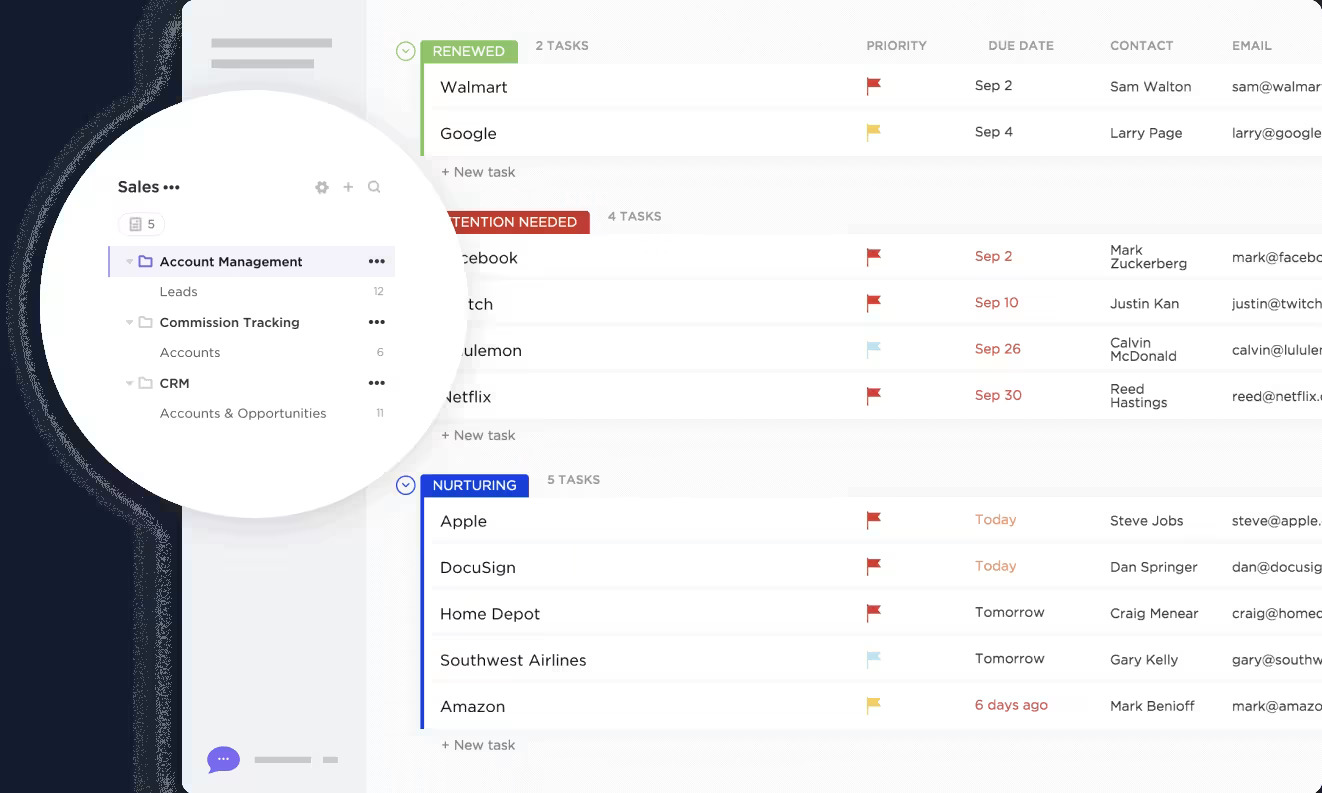Select the Steve Jobs contact cell
Screen dimensions: 1322x793
point(1146,521)
